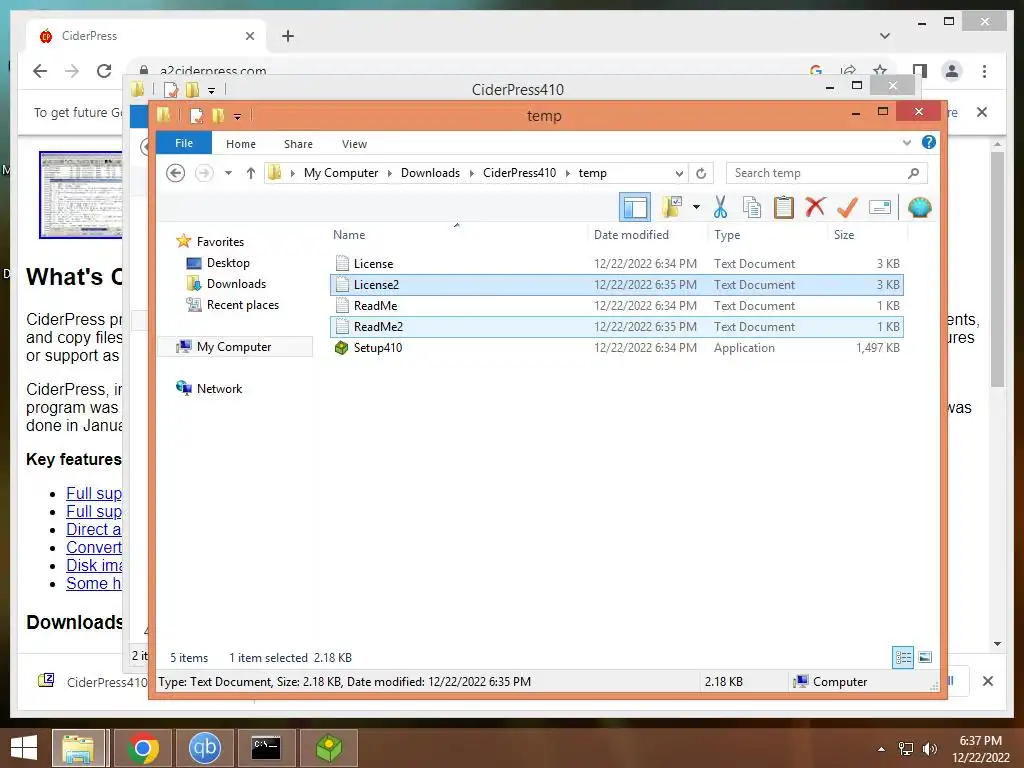Click My Computer in the address breadcrumb
The width and height of the screenshot is (1024, 768).
tap(341, 173)
